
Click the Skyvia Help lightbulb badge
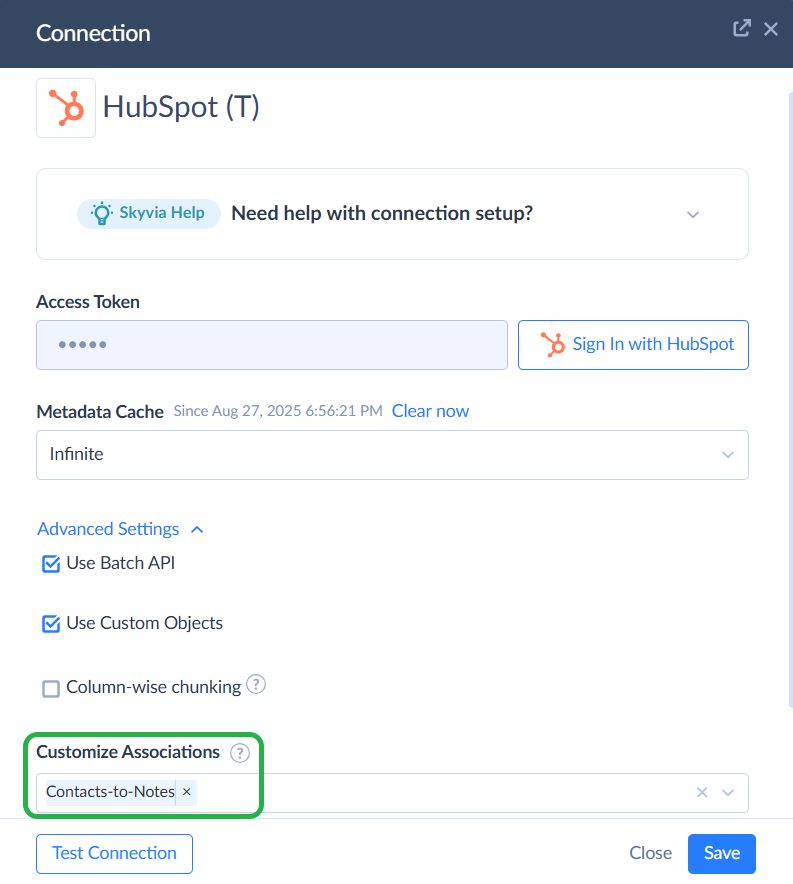[149, 213]
